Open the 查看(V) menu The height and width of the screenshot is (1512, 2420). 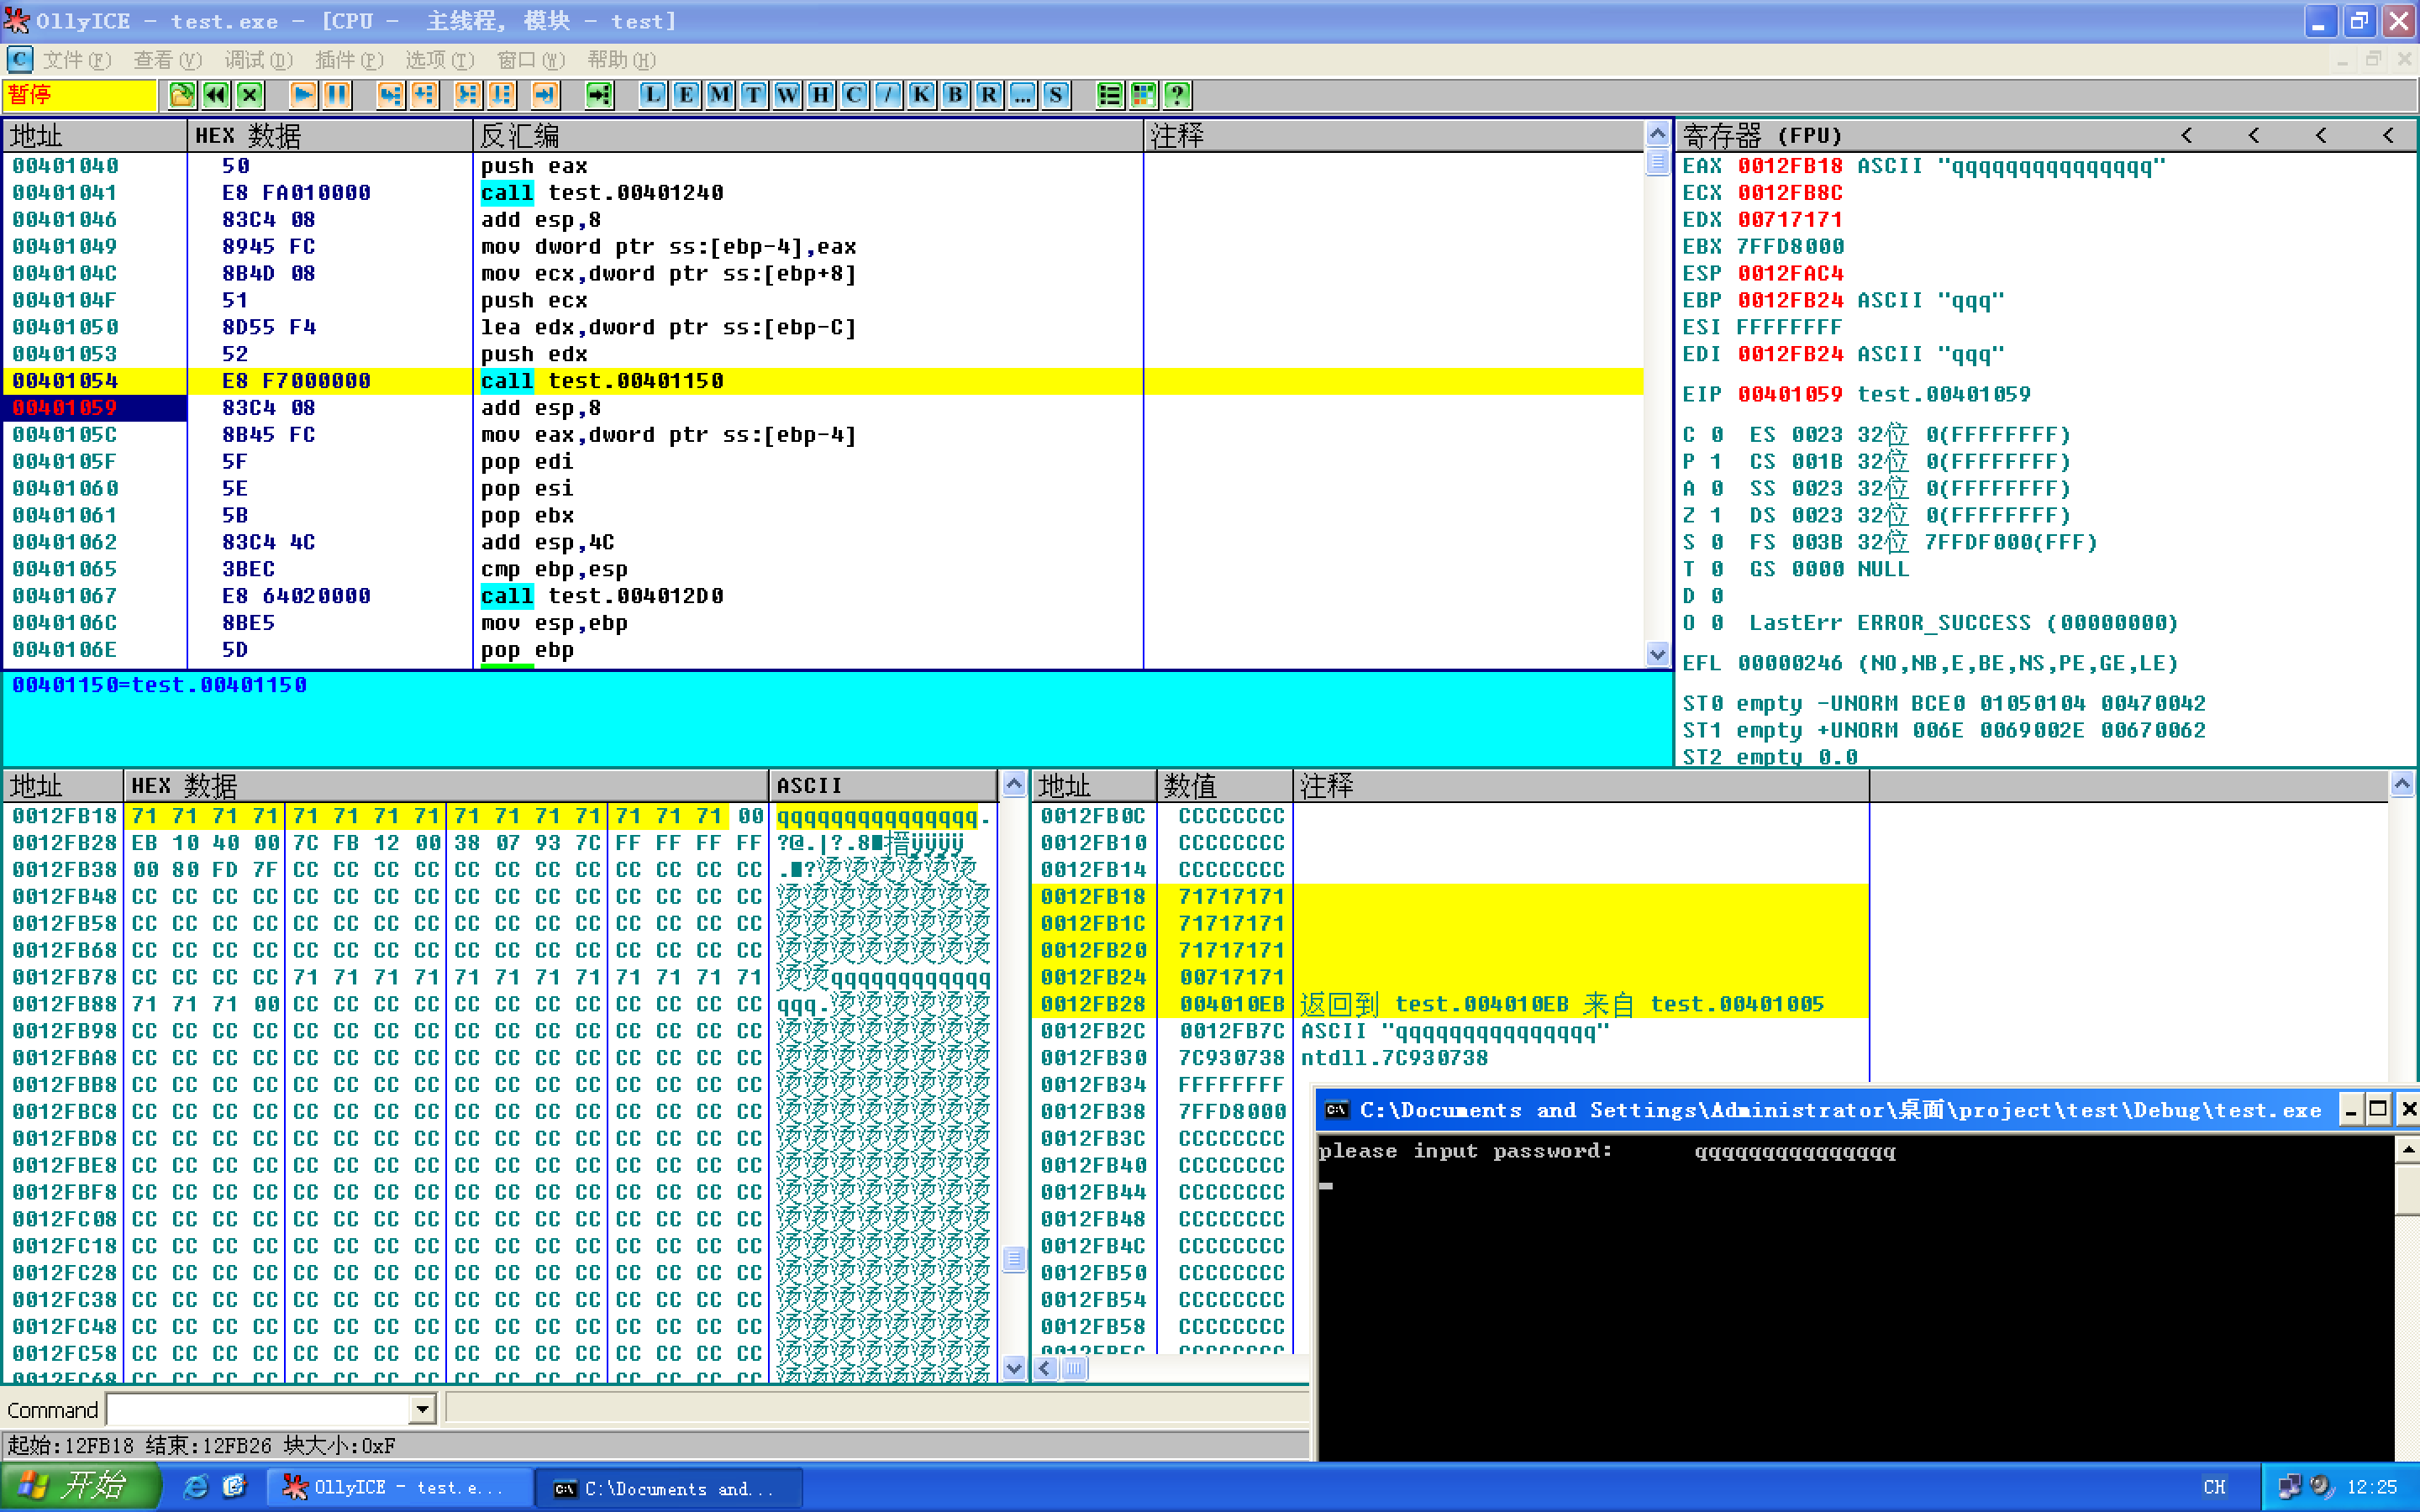(x=168, y=60)
